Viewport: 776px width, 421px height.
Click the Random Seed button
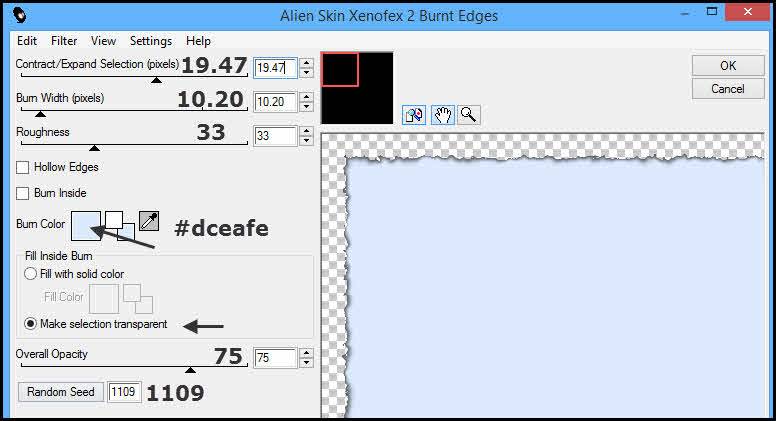click(61, 392)
